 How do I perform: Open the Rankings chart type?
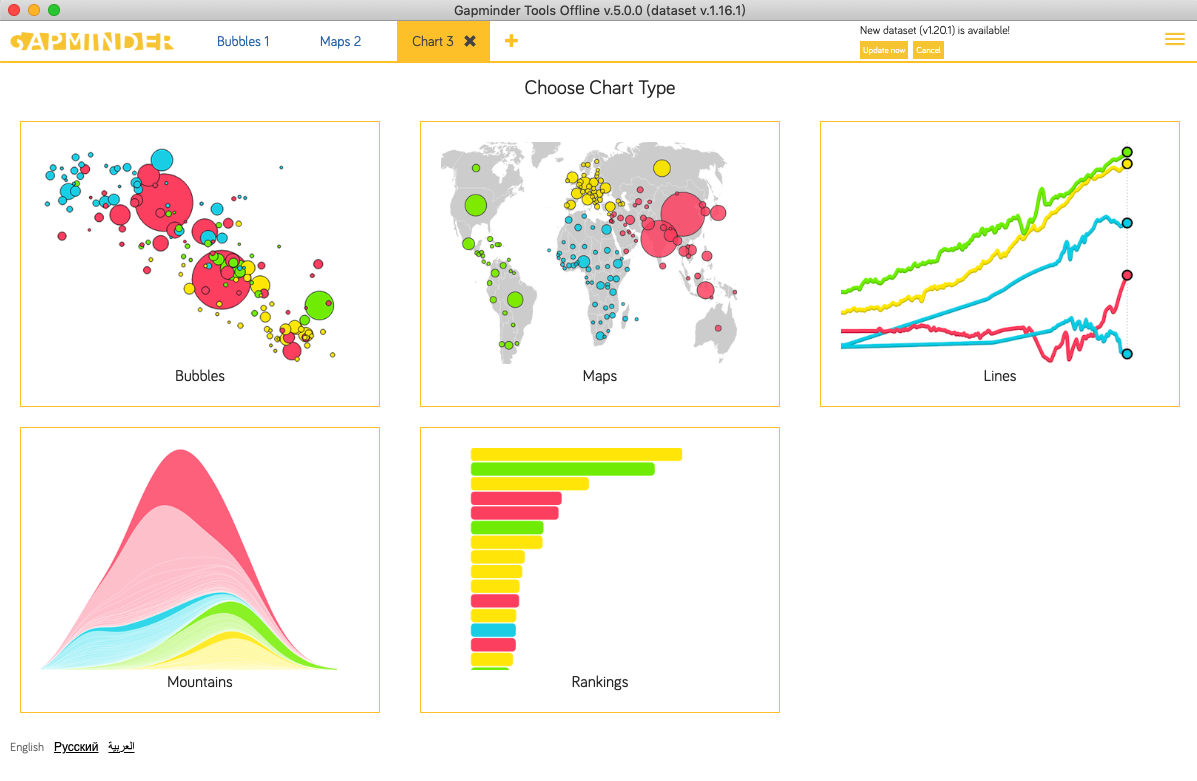tap(600, 568)
